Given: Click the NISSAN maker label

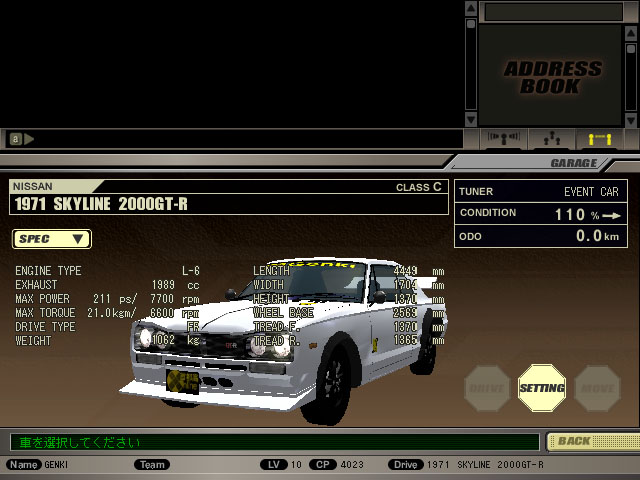Looking at the screenshot, I should coord(33,187).
